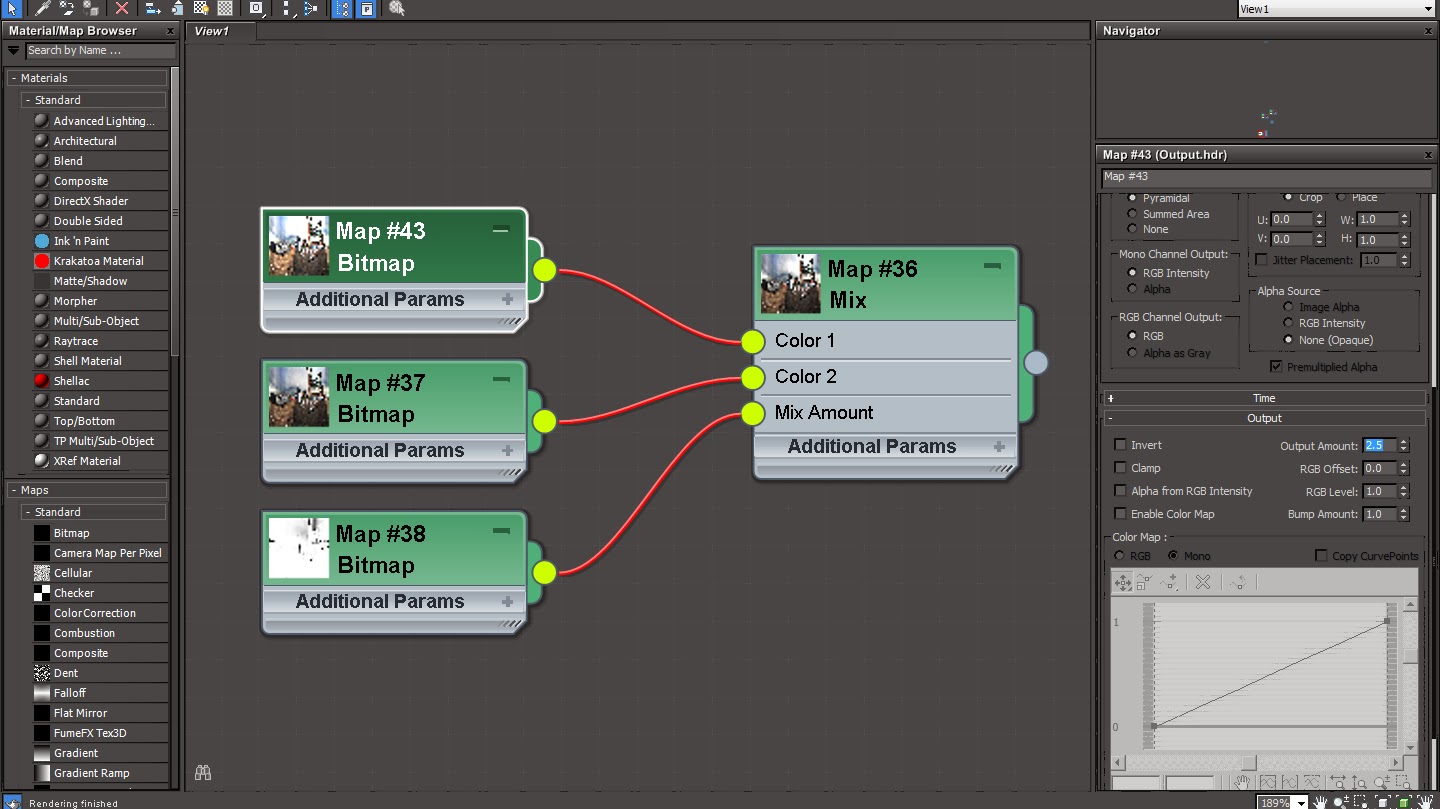Check the Enable Color Map option
Image resolution: width=1440 pixels, height=809 pixels.
coord(1121,514)
